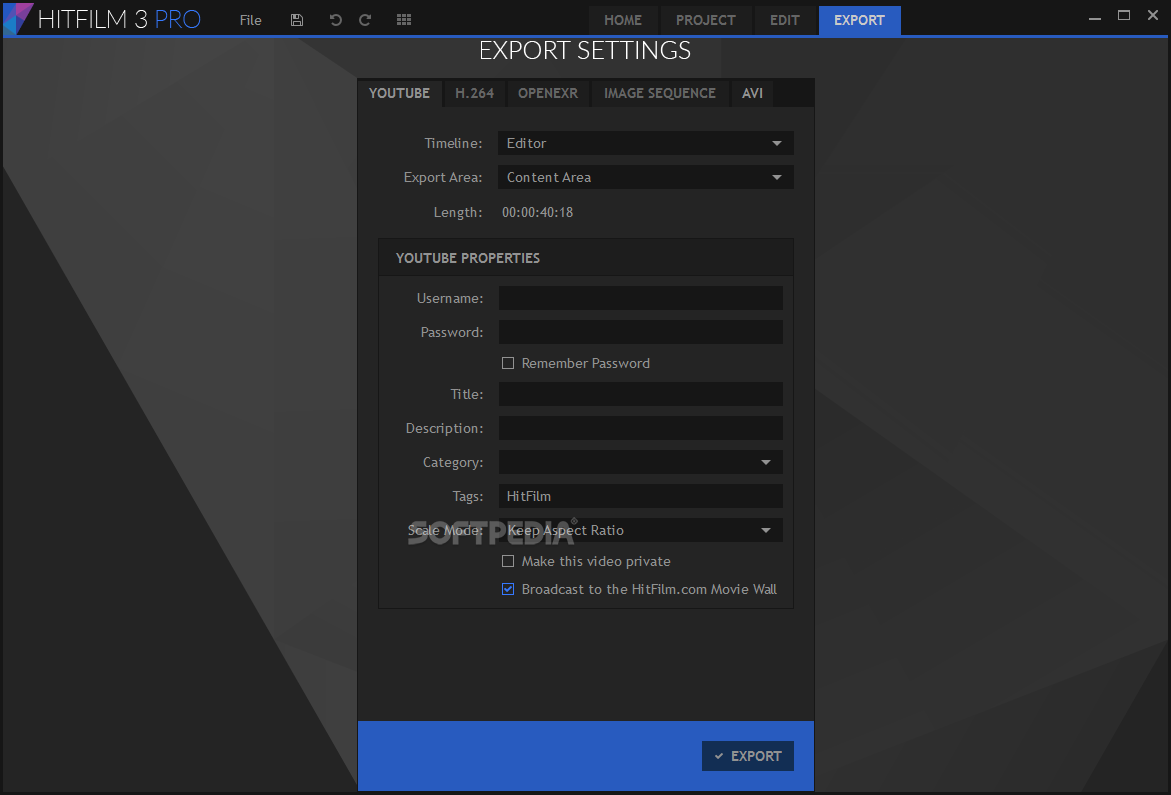Screen dimensions: 1171x795
Task: Click the EXPORT SETTINGS heading
Action: (585, 51)
